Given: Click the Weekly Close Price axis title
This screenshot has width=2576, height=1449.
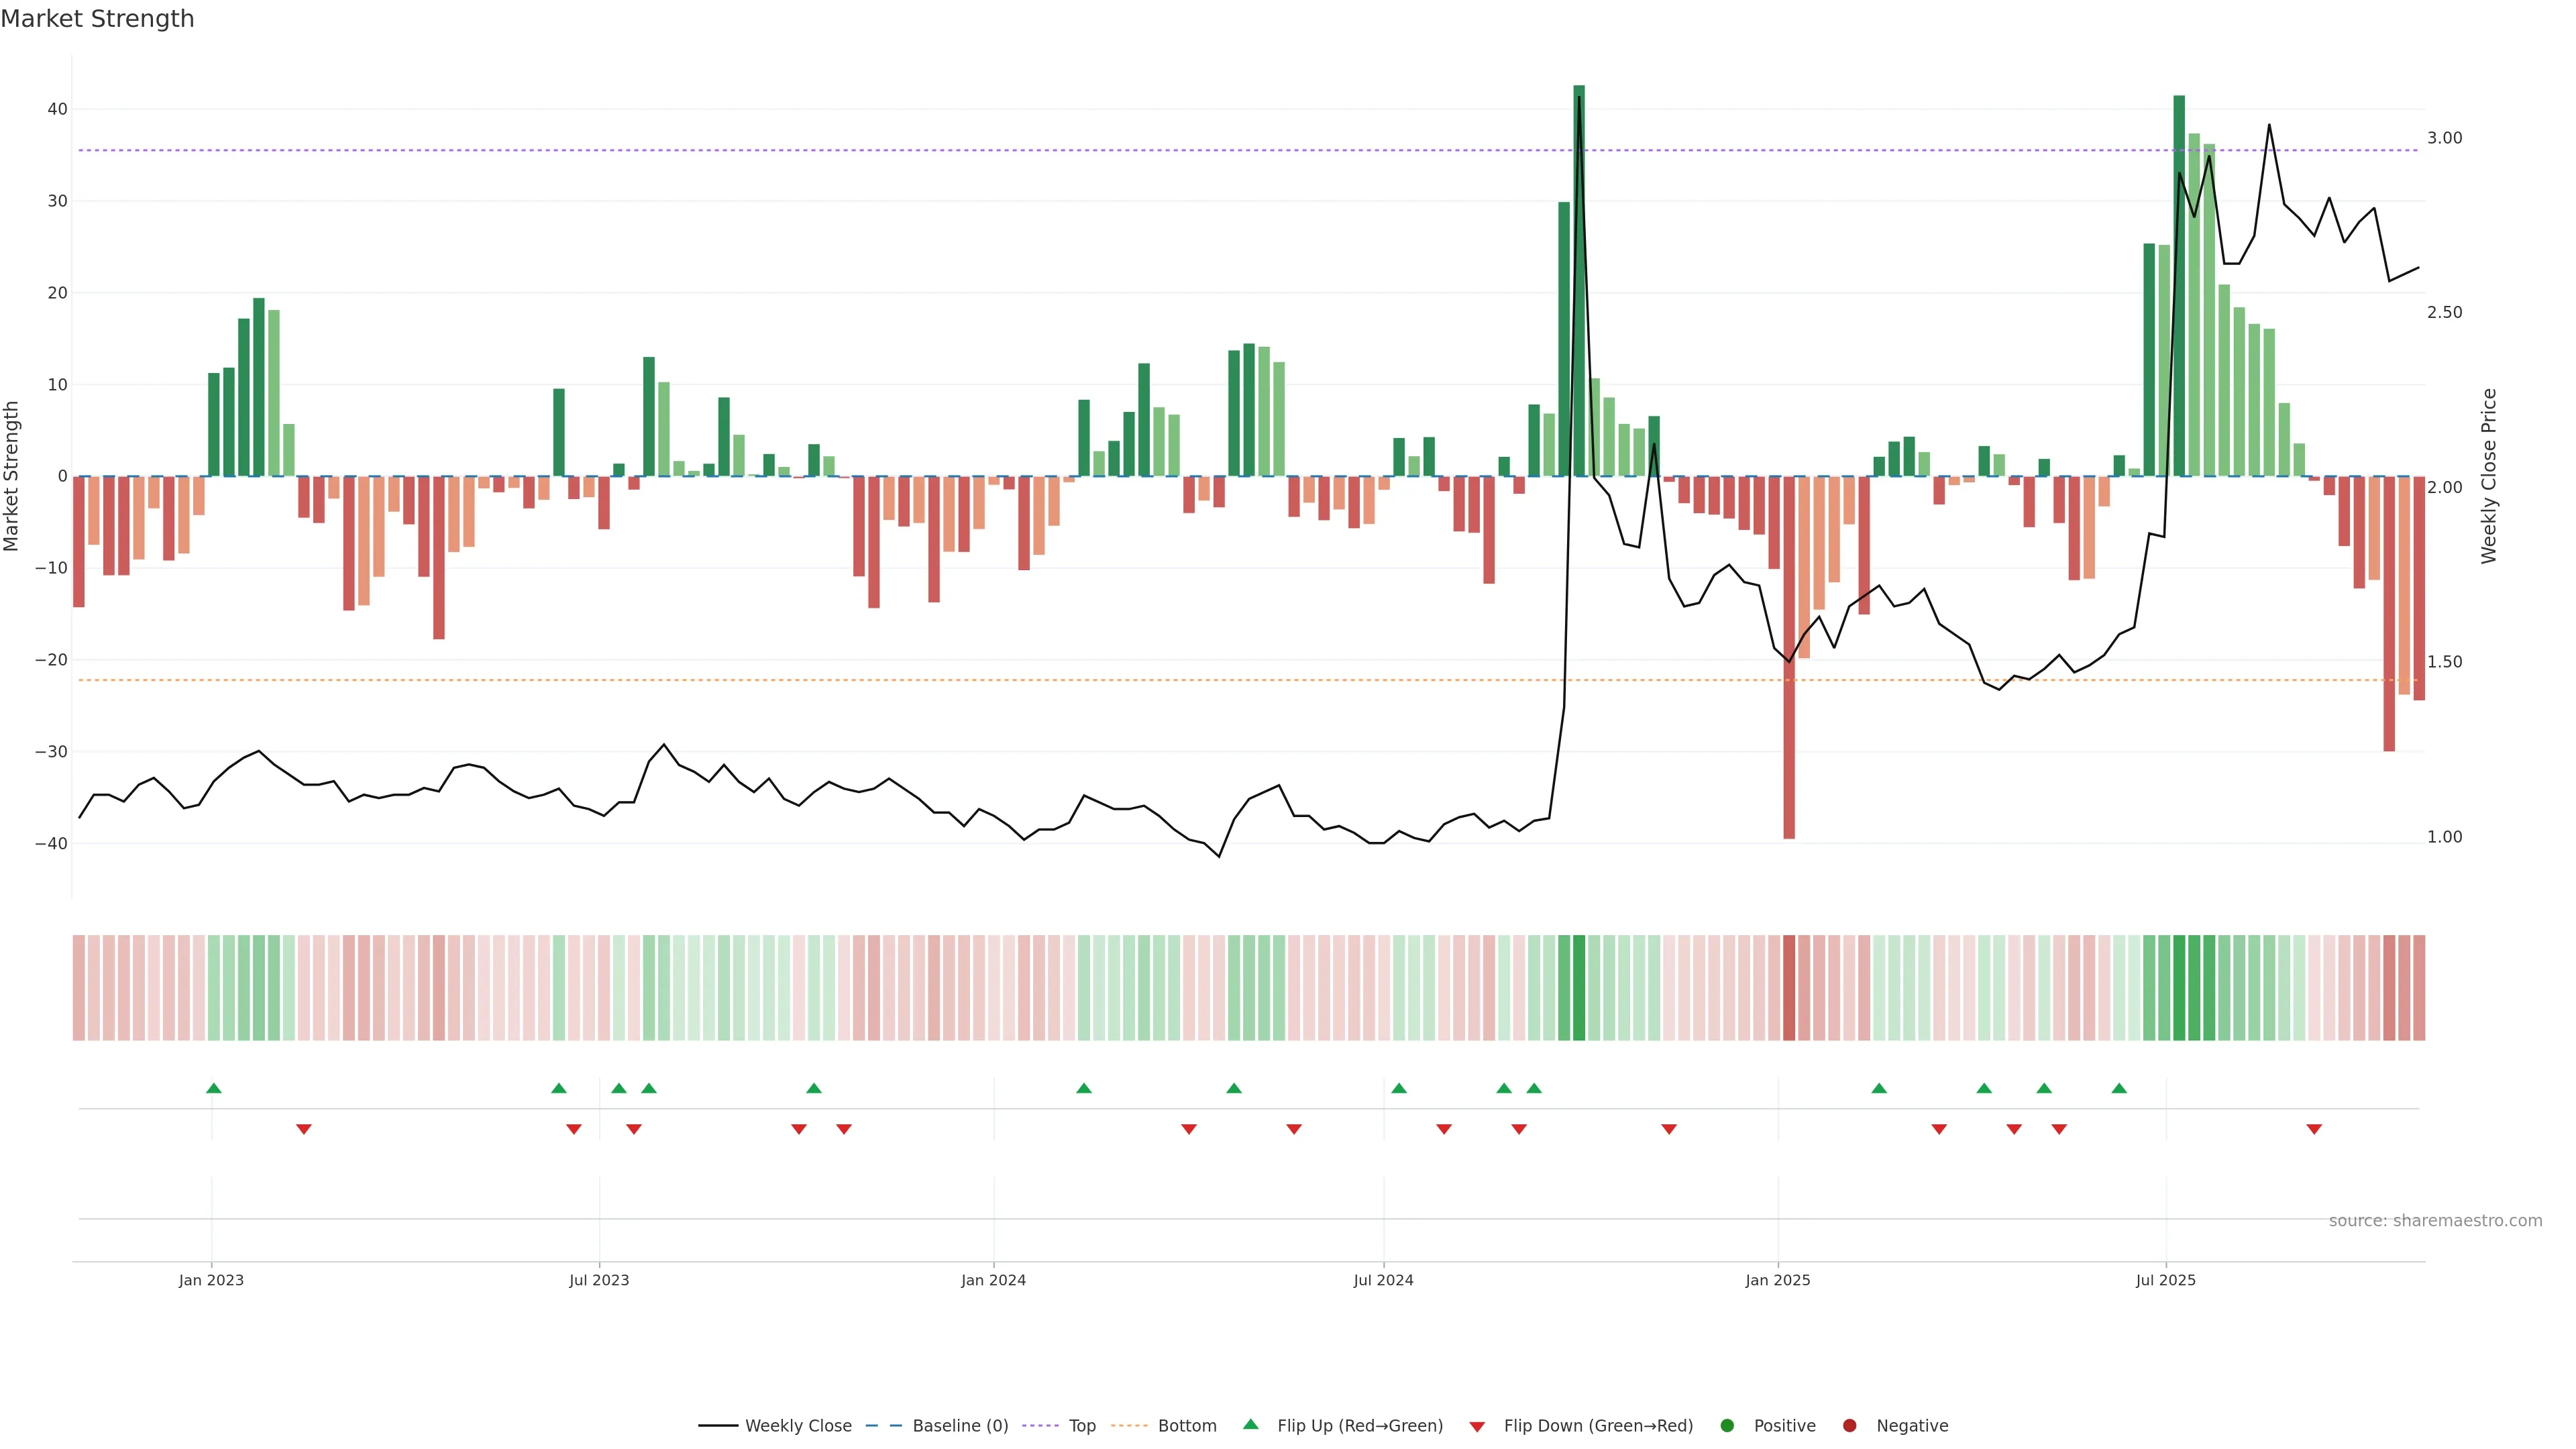Looking at the screenshot, I should click(x=2489, y=476).
